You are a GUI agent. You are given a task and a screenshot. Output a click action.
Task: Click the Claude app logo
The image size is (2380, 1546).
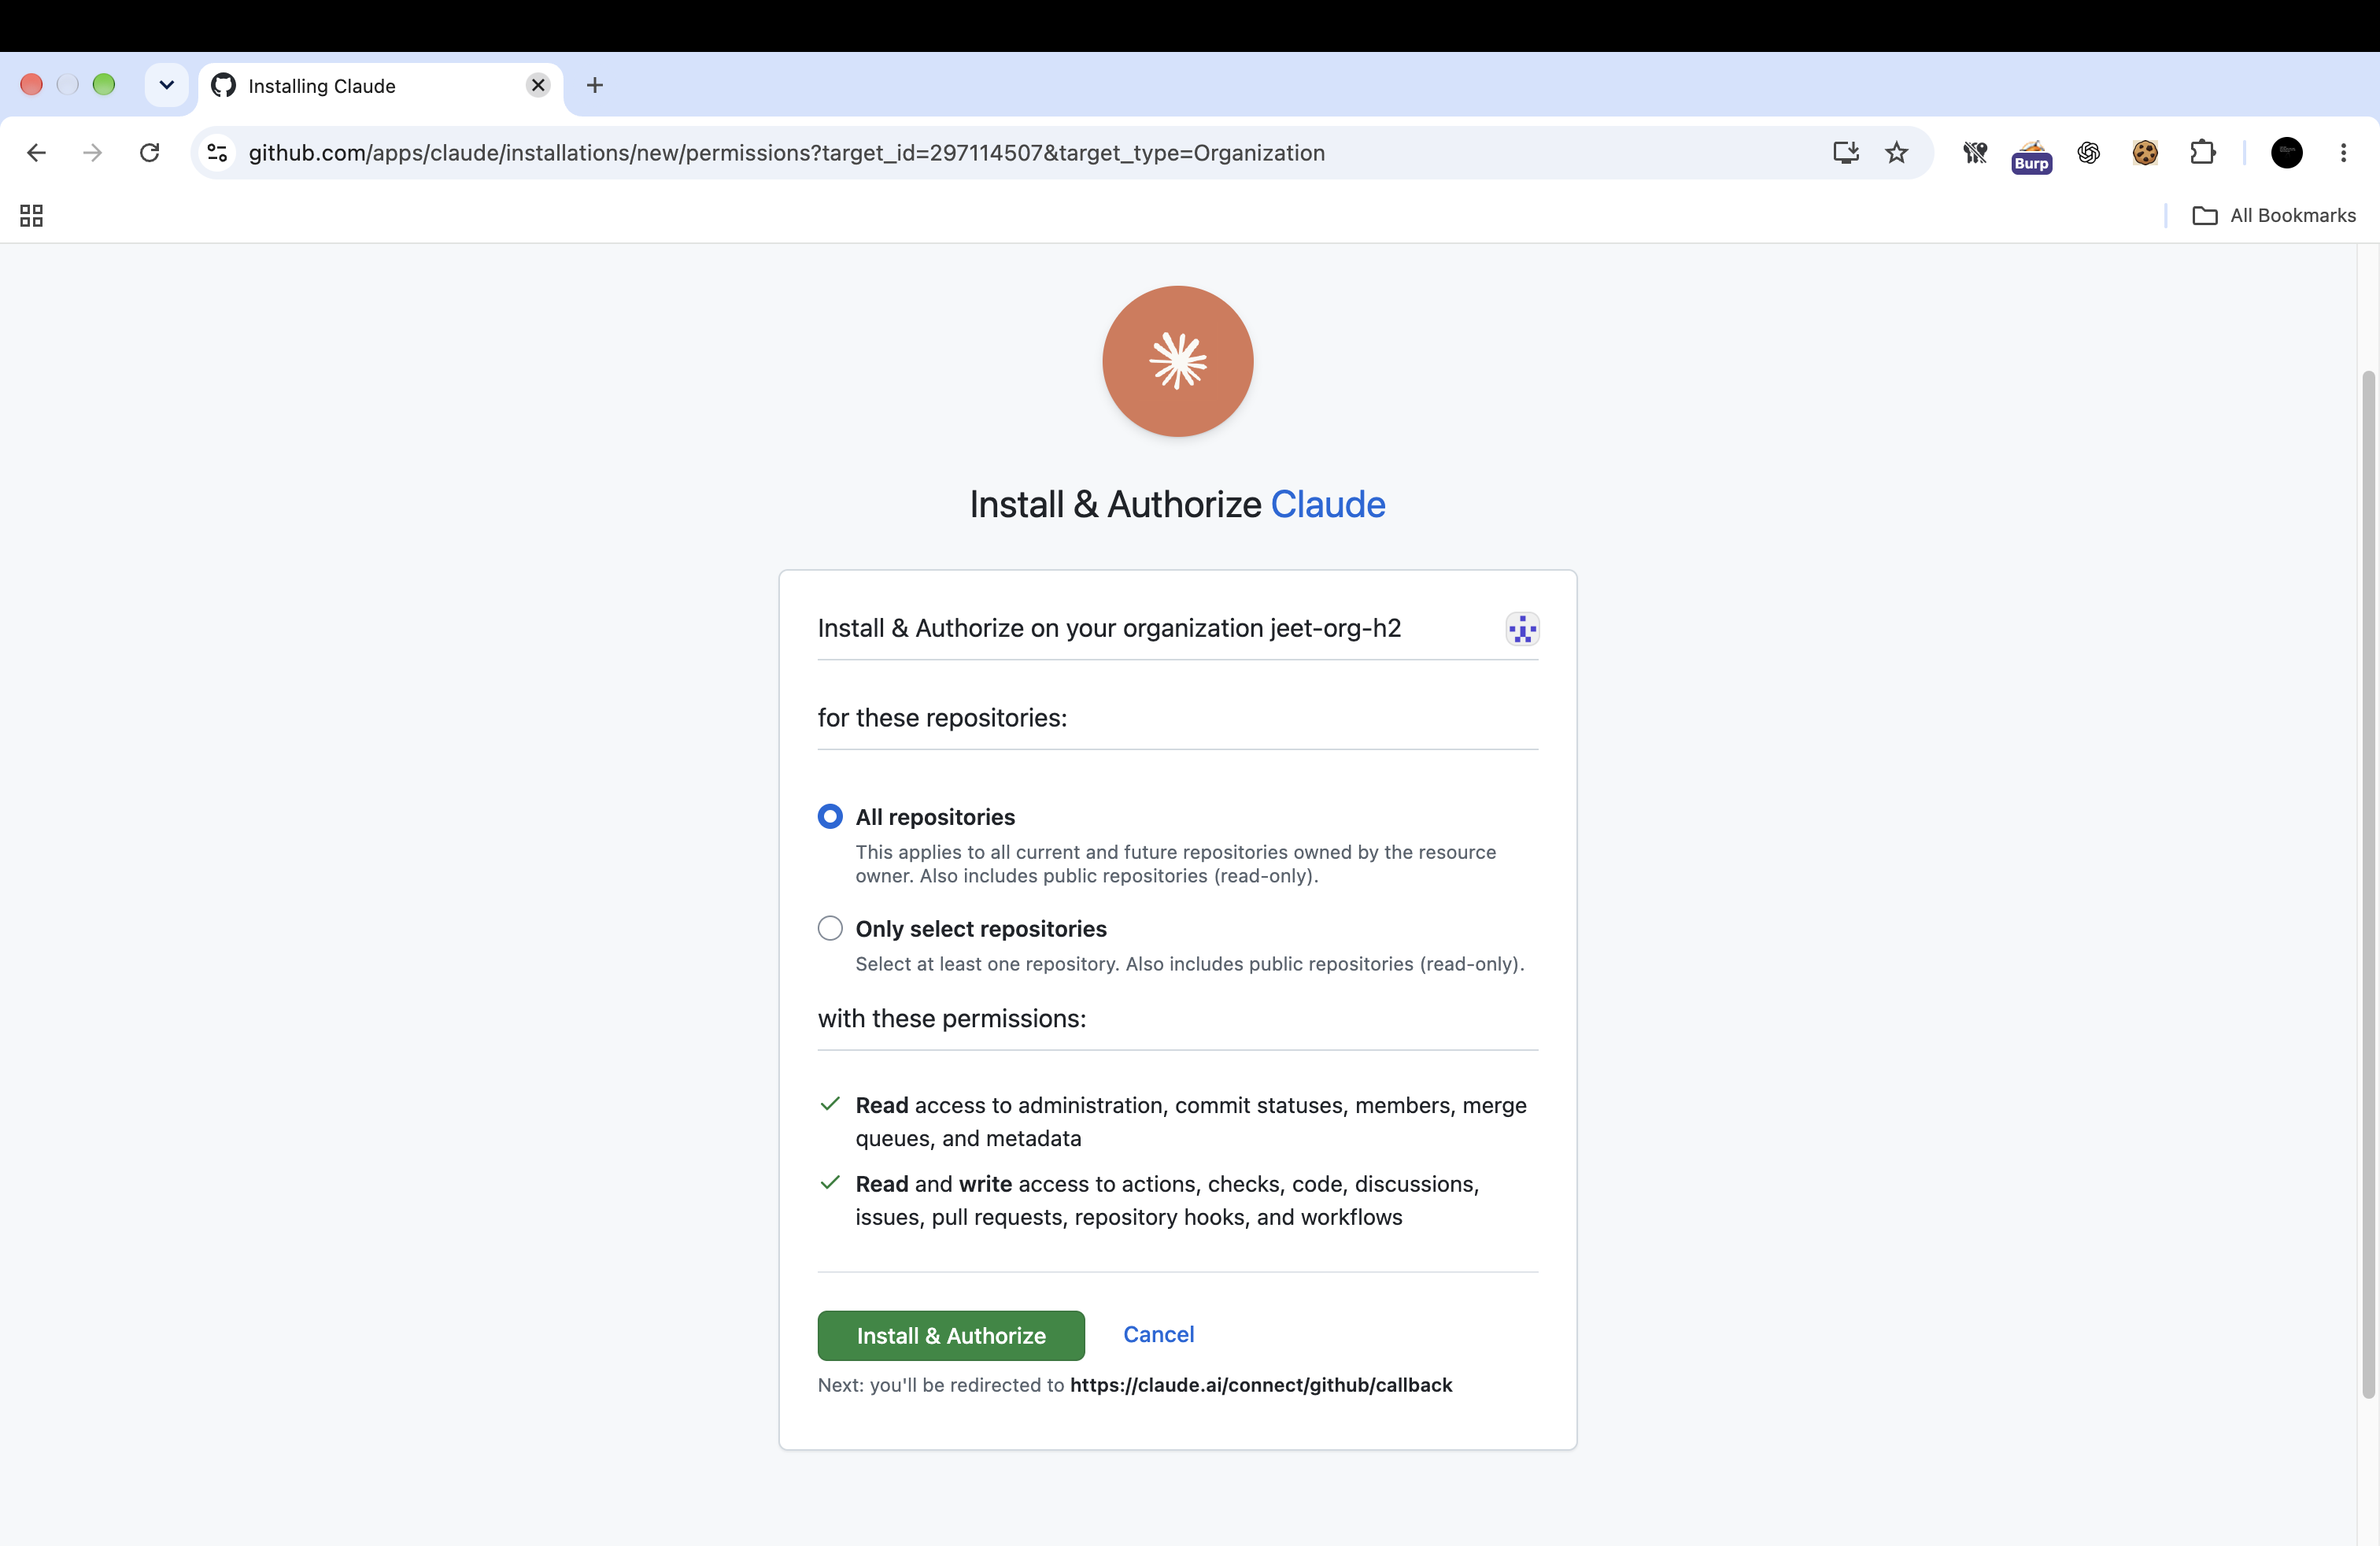(x=1177, y=361)
